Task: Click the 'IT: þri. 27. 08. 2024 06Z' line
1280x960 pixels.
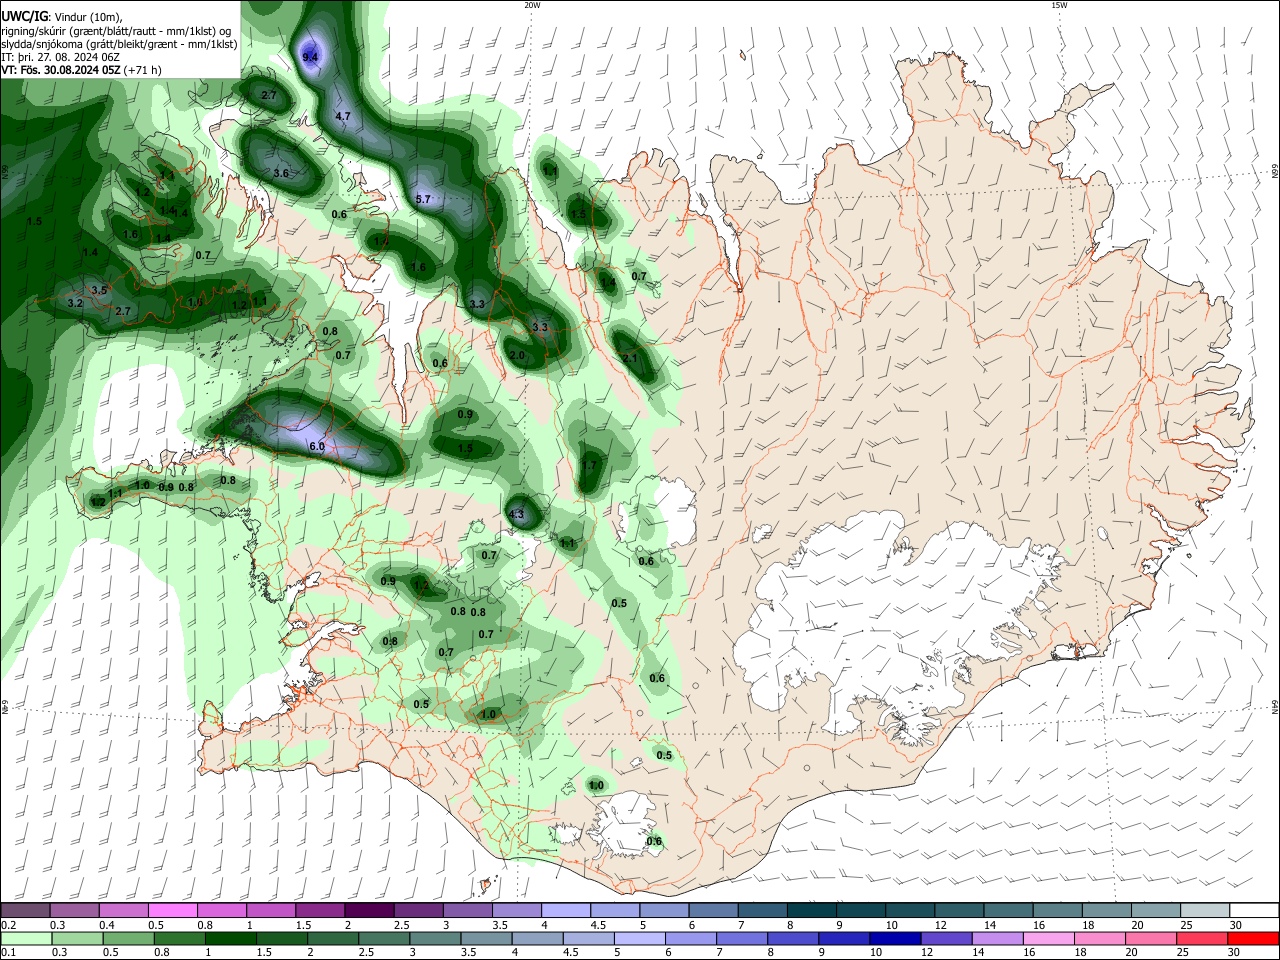Action: pos(62,57)
